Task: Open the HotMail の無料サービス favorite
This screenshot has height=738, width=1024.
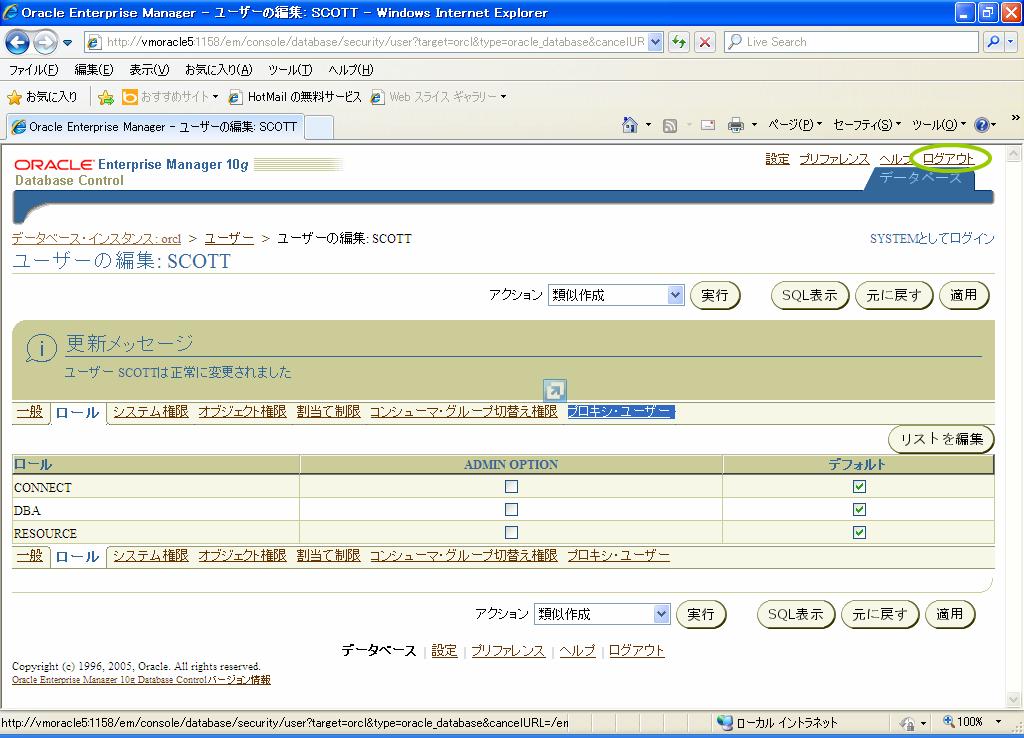Action: [295, 97]
